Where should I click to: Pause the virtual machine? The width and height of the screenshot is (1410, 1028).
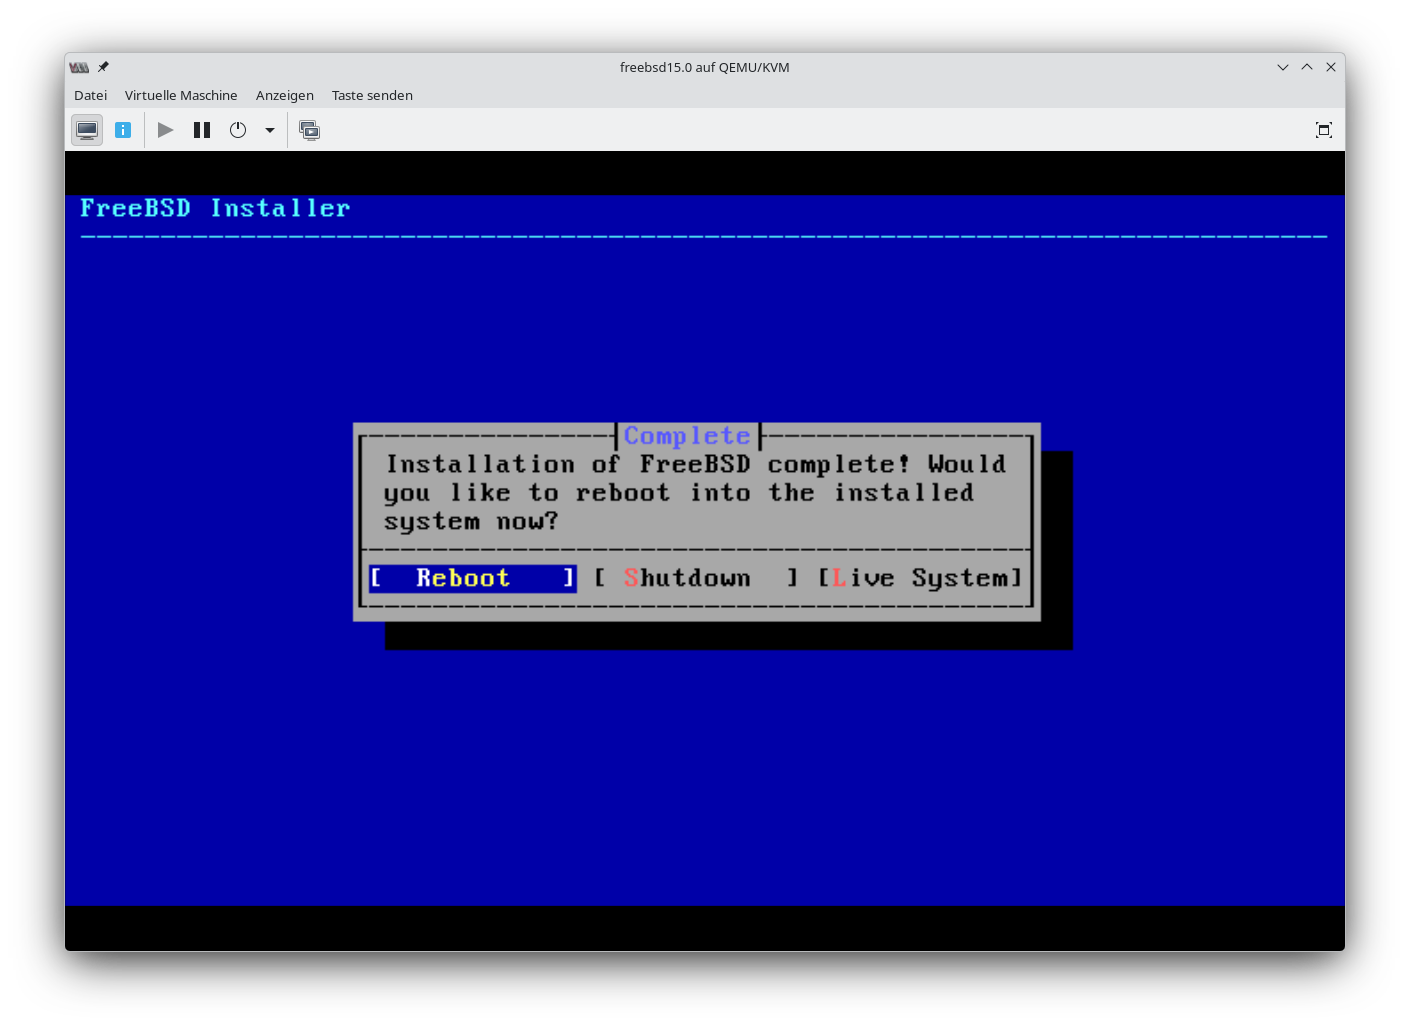pos(202,130)
